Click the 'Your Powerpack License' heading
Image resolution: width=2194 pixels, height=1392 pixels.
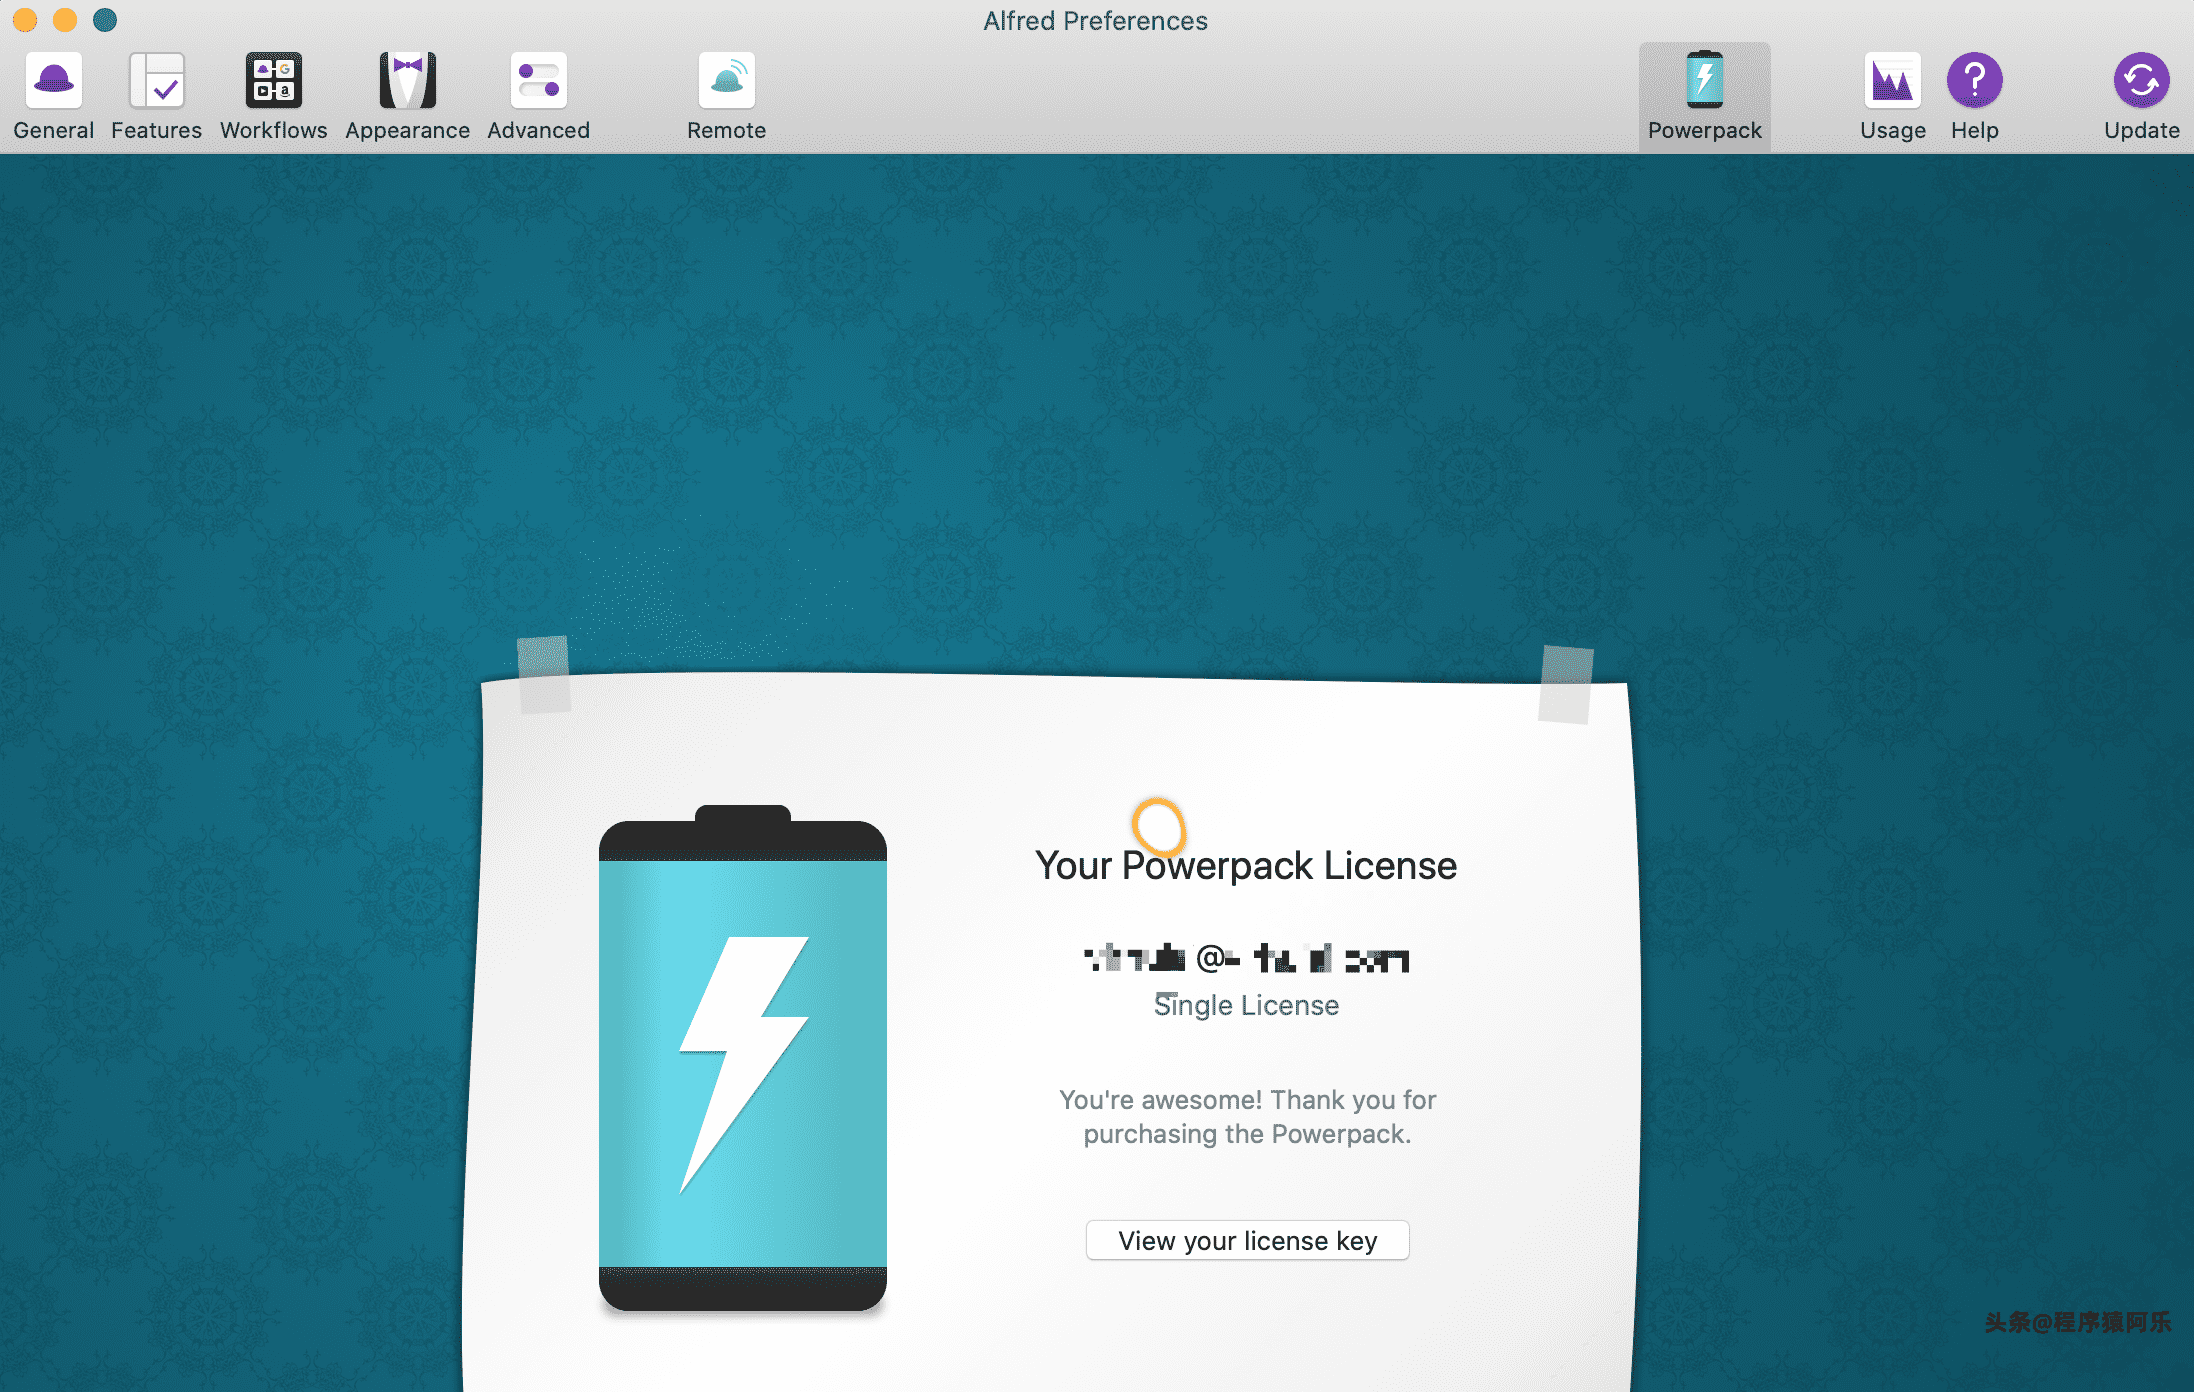[1246, 866]
